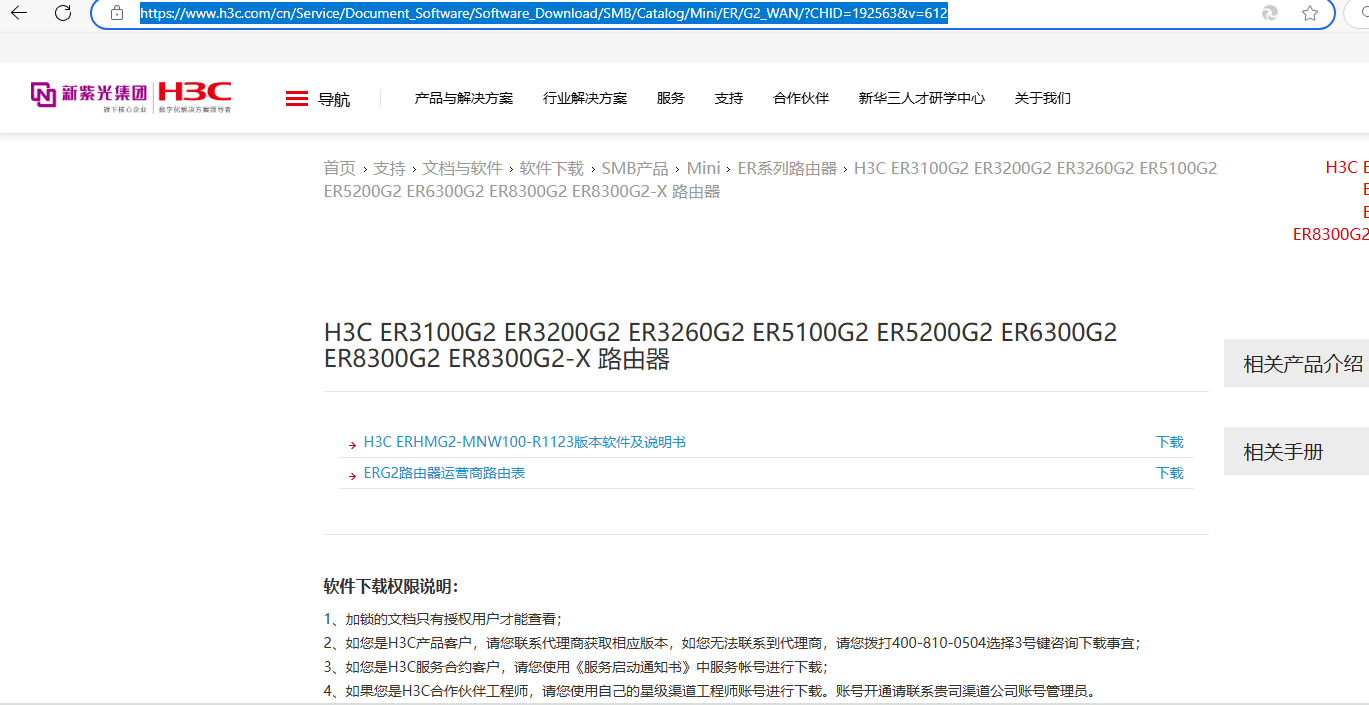
Task: Click the red arrow before ERG2路由器 link
Action: coord(352,476)
